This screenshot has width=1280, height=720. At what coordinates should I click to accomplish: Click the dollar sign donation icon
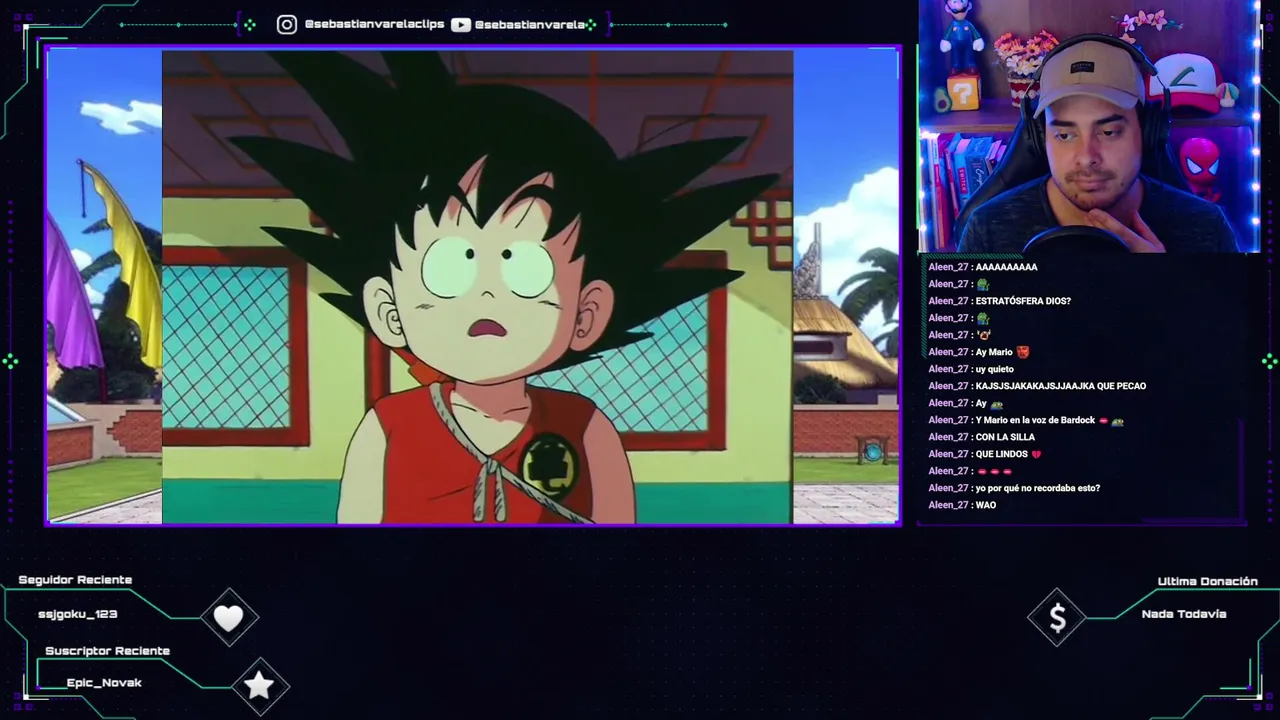(x=1057, y=619)
